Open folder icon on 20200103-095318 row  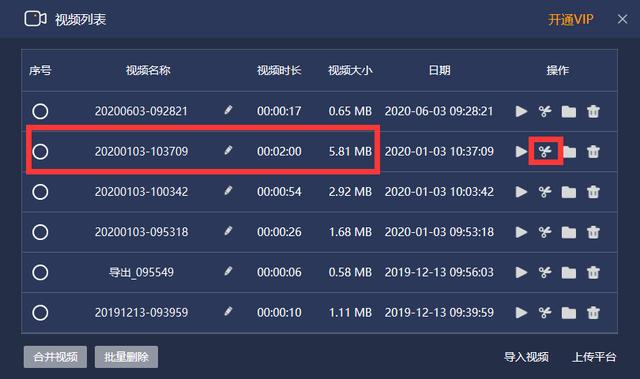pyautogui.click(x=569, y=232)
